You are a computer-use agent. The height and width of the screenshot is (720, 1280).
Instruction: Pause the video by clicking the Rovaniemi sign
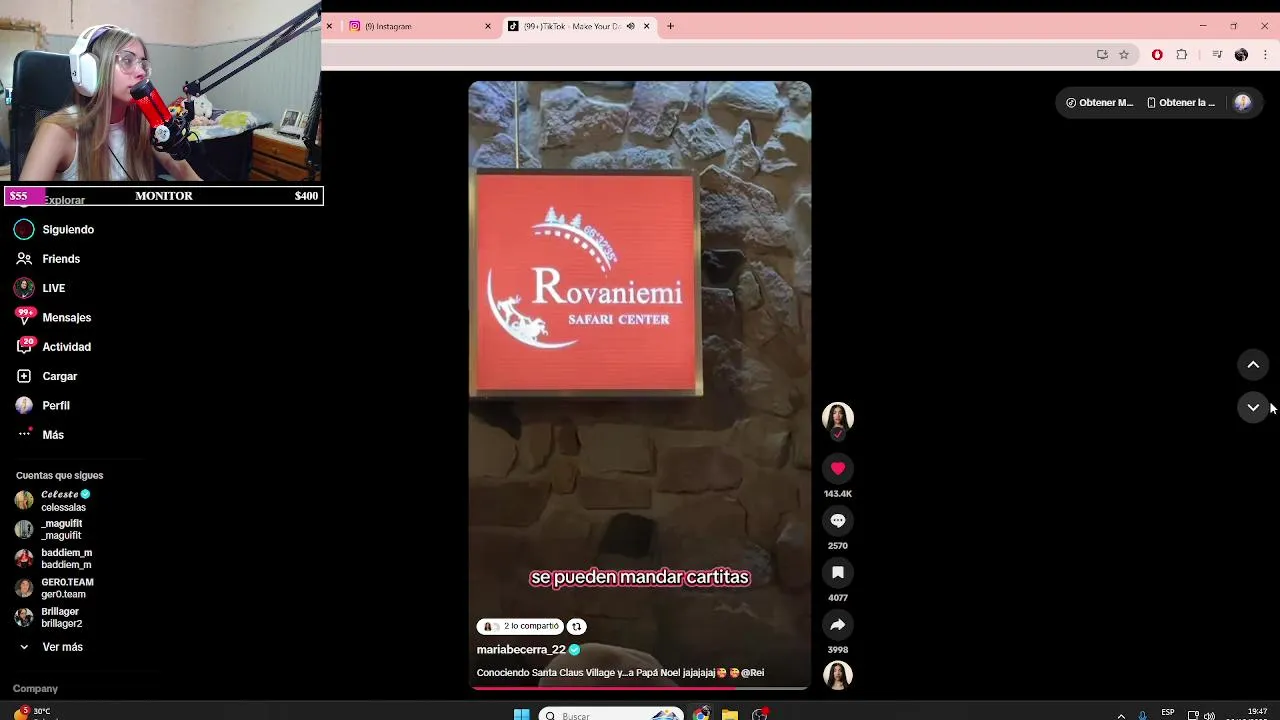click(x=586, y=284)
